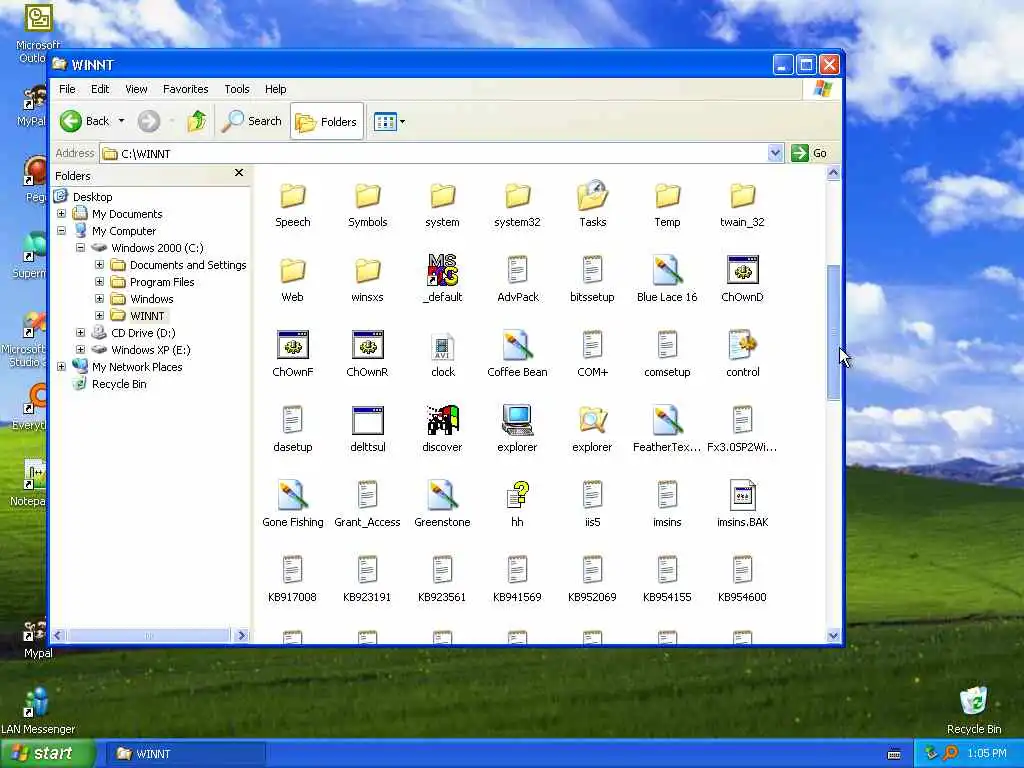The height and width of the screenshot is (768, 1024).
Task: Open the Favorites menu
Action: [185, 89]
